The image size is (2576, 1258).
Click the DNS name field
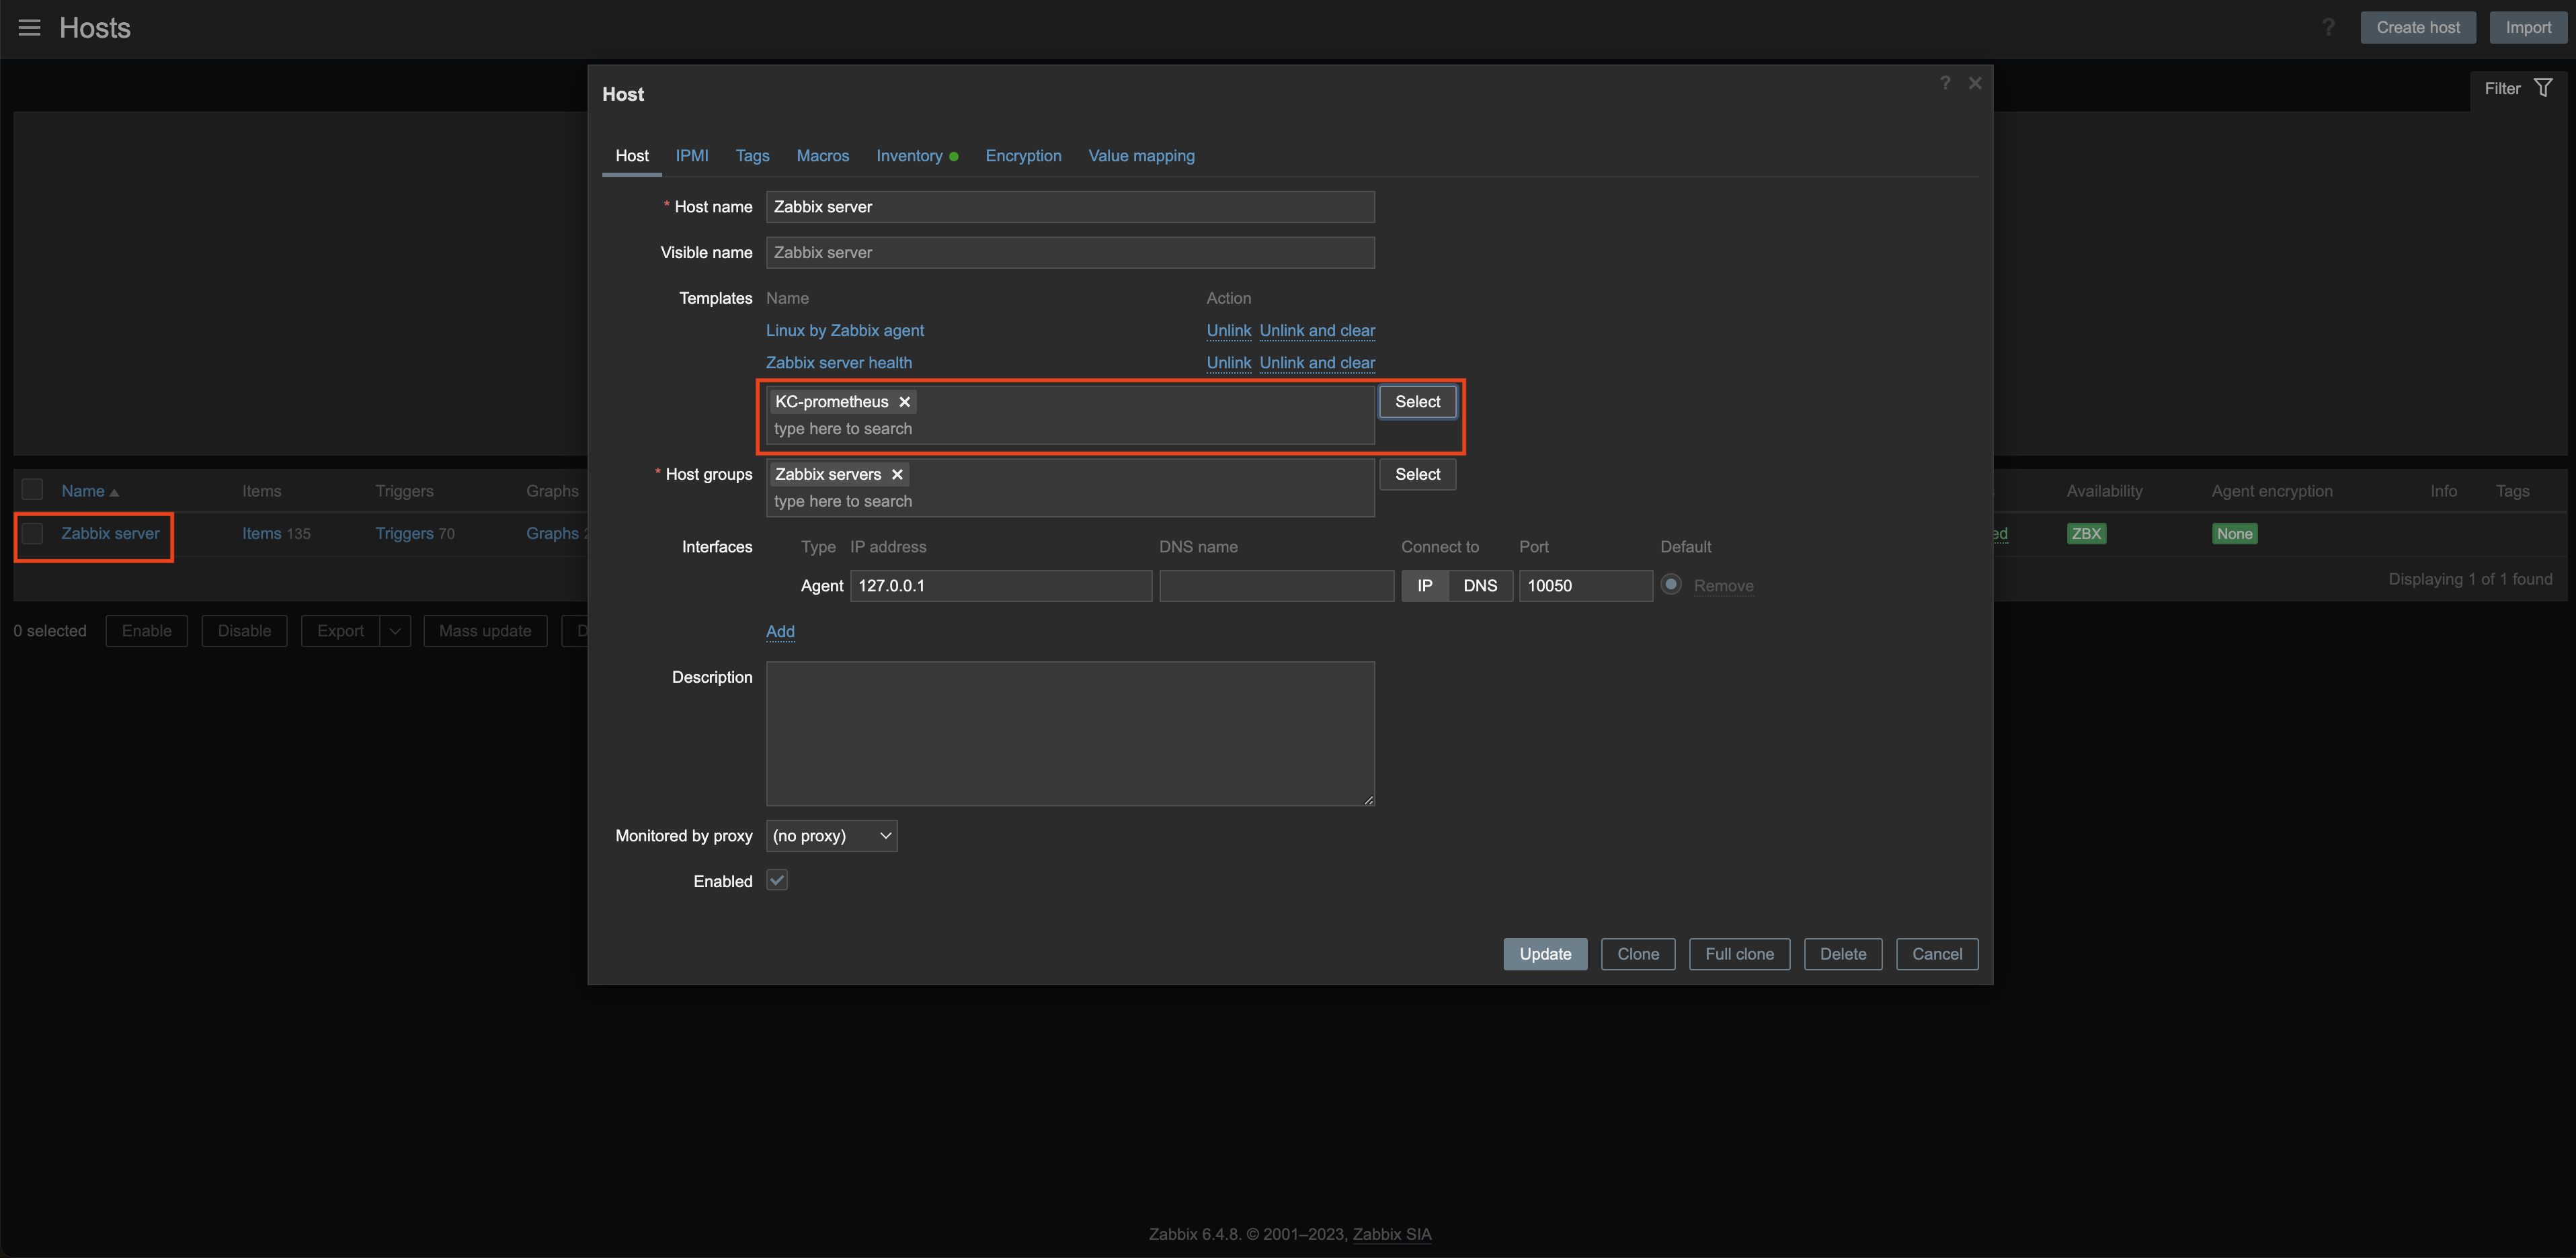[x=1276, y=586]
